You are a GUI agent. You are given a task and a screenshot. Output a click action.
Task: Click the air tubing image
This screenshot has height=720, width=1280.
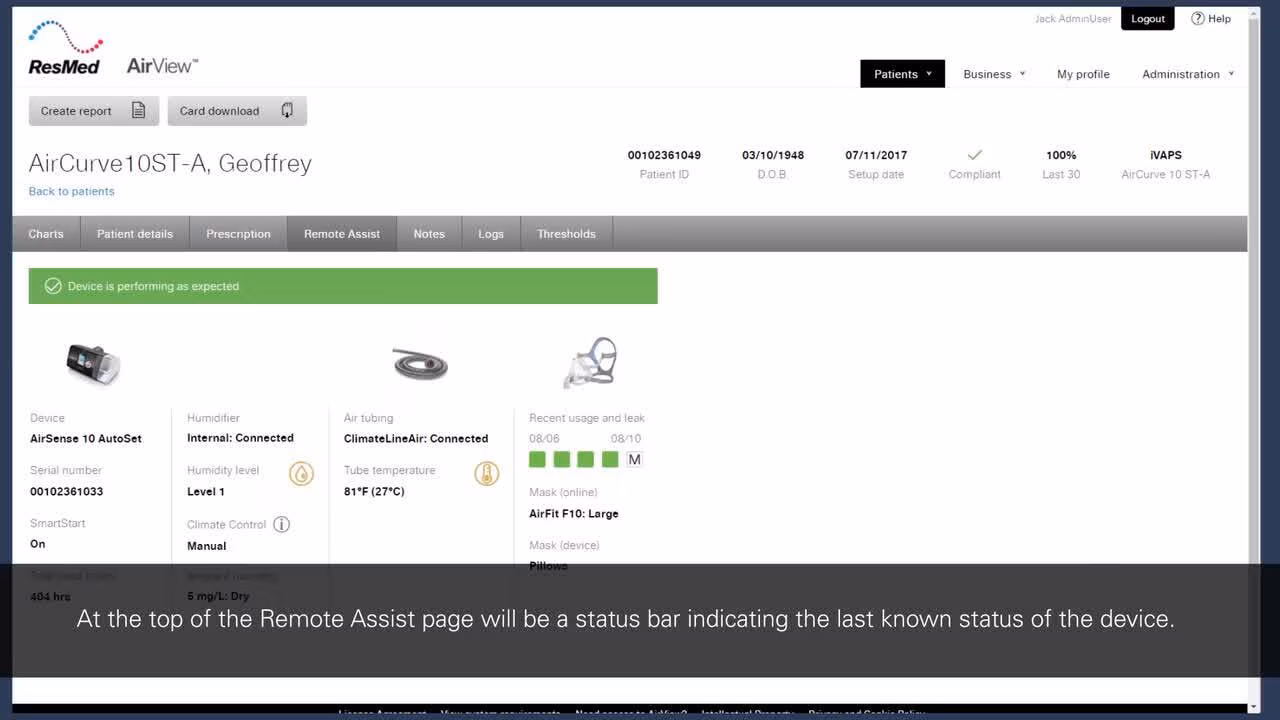click(x=420, y=364)
